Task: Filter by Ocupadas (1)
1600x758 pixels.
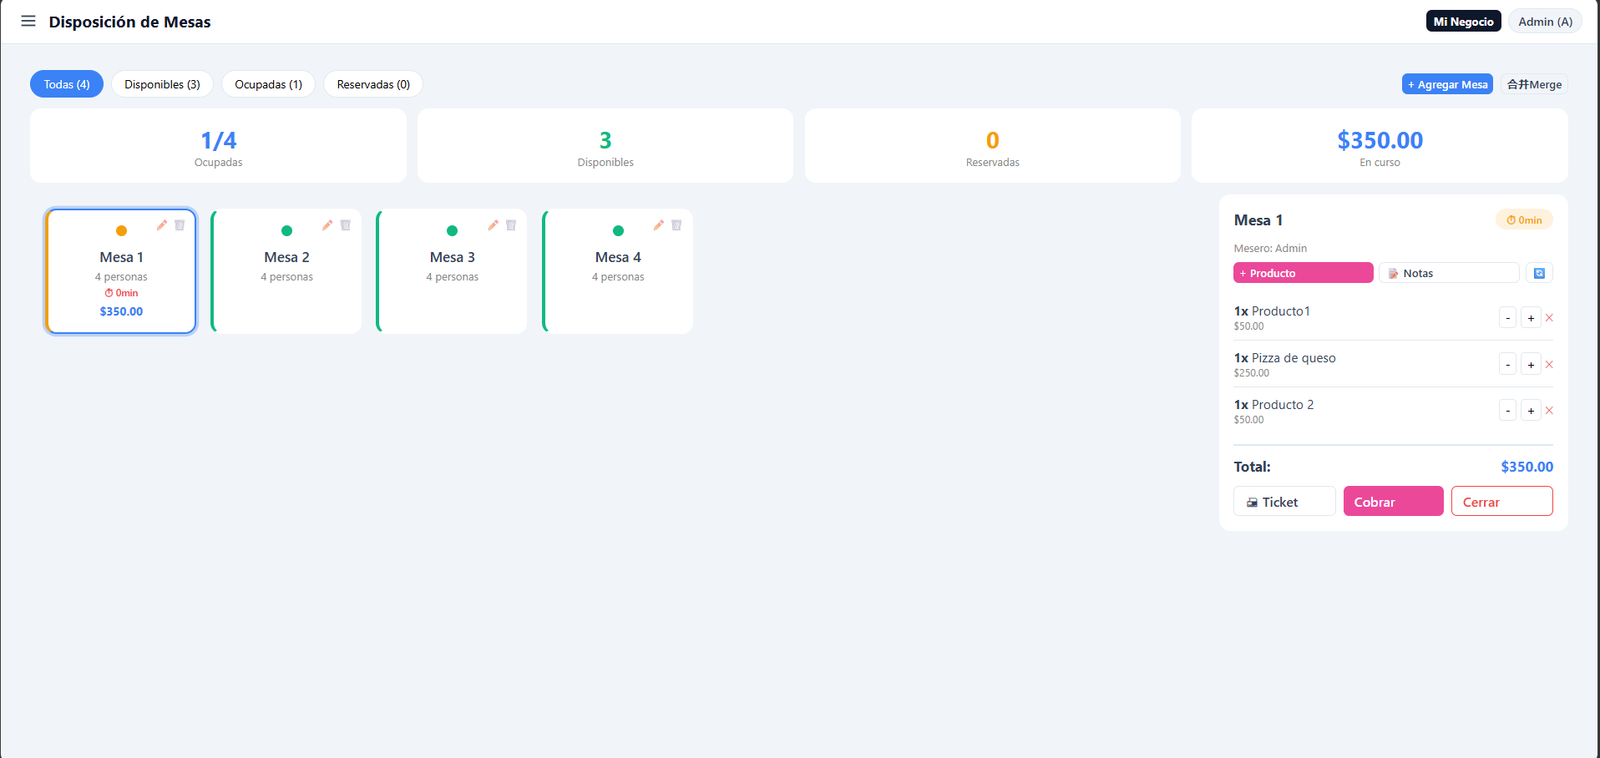Action: 268,84
